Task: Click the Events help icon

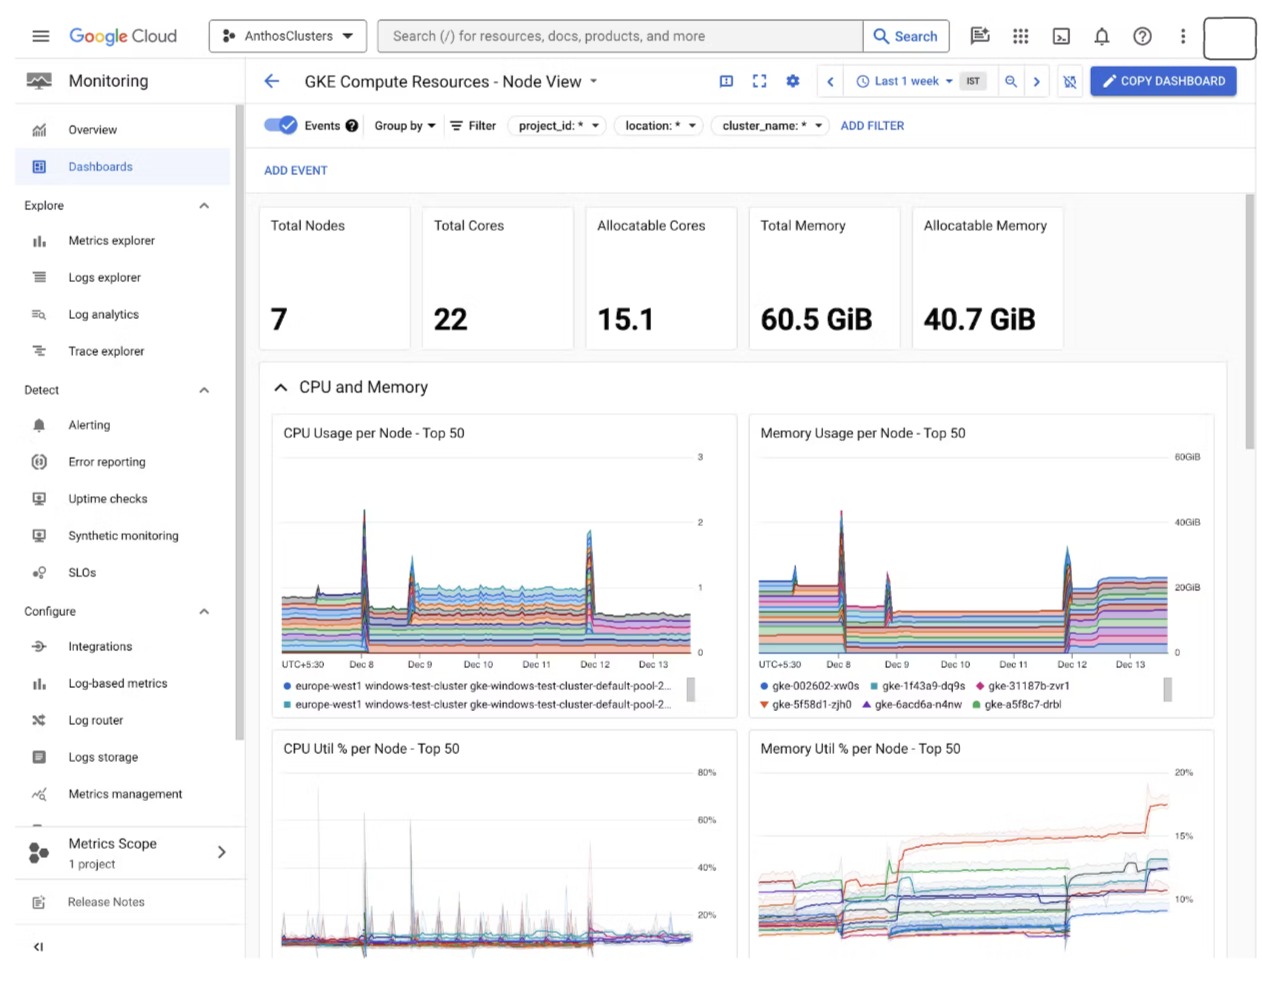Action: [352, 126]
